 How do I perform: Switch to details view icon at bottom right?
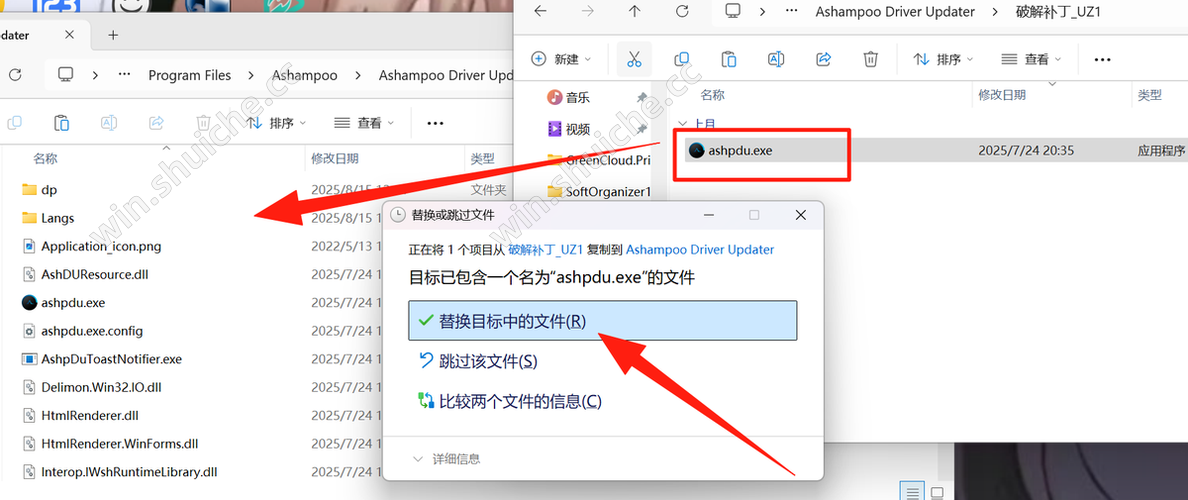point(913,492)
